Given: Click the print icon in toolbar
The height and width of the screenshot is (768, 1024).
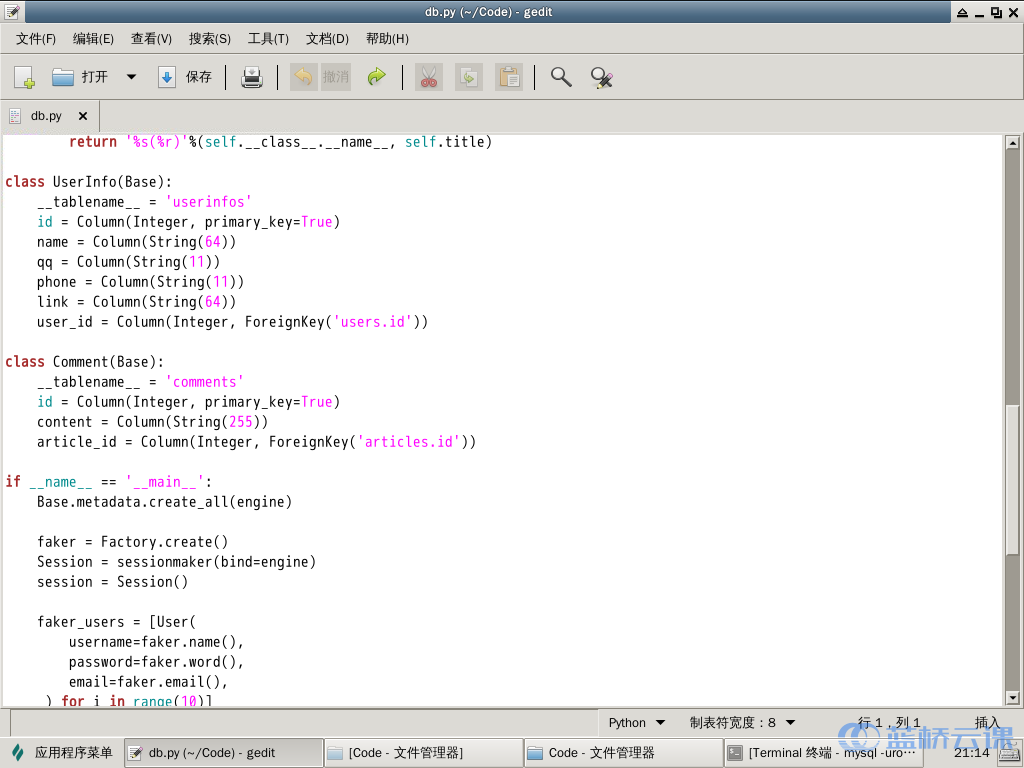Looking at the screenshot, I should click(x=252, y=77).
